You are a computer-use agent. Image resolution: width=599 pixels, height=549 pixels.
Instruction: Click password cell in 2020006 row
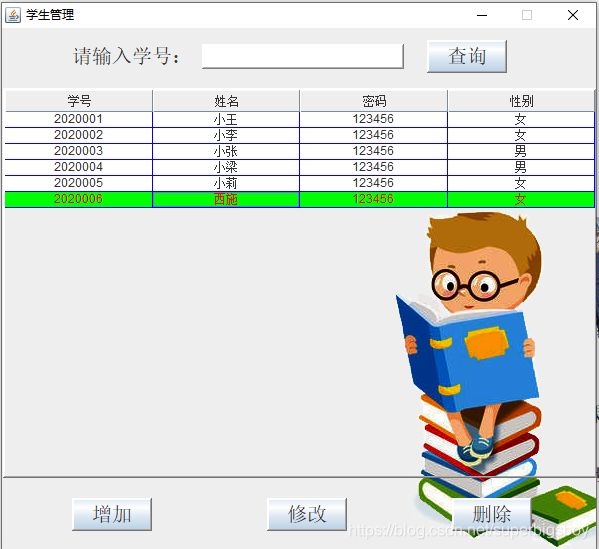373,199
